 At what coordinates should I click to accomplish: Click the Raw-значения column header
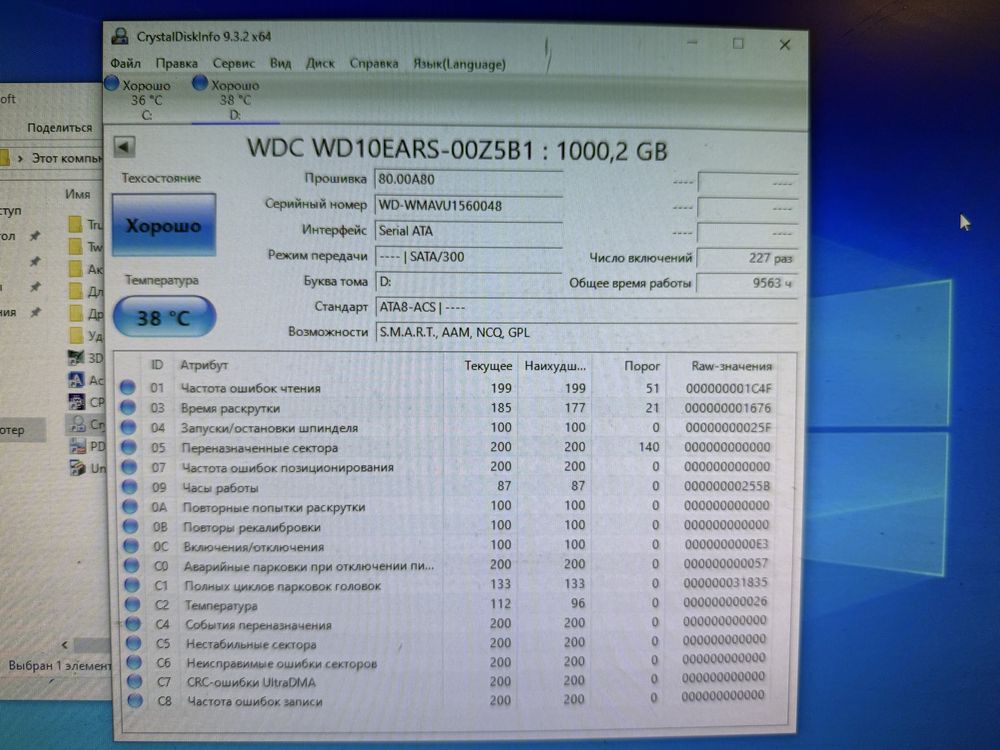732,366
